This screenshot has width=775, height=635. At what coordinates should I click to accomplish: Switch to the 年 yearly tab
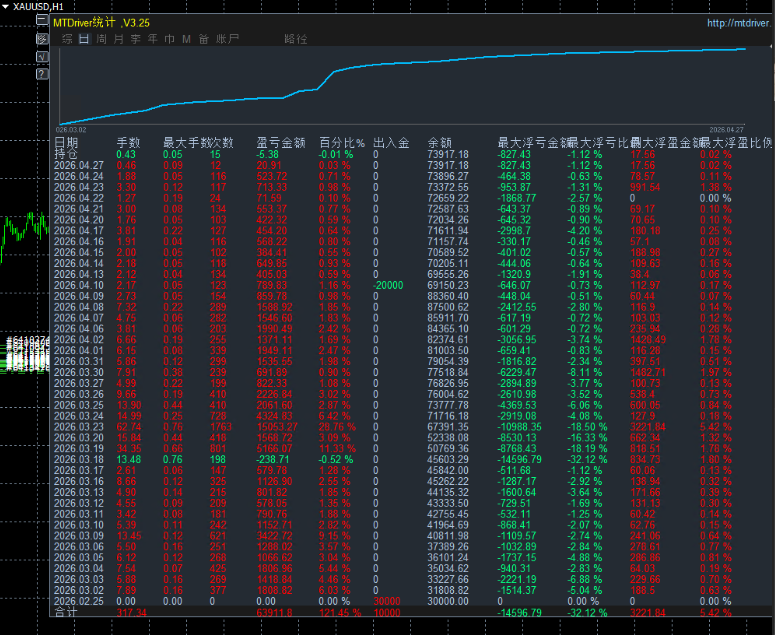pyautogui.click(x=153, y=39)
